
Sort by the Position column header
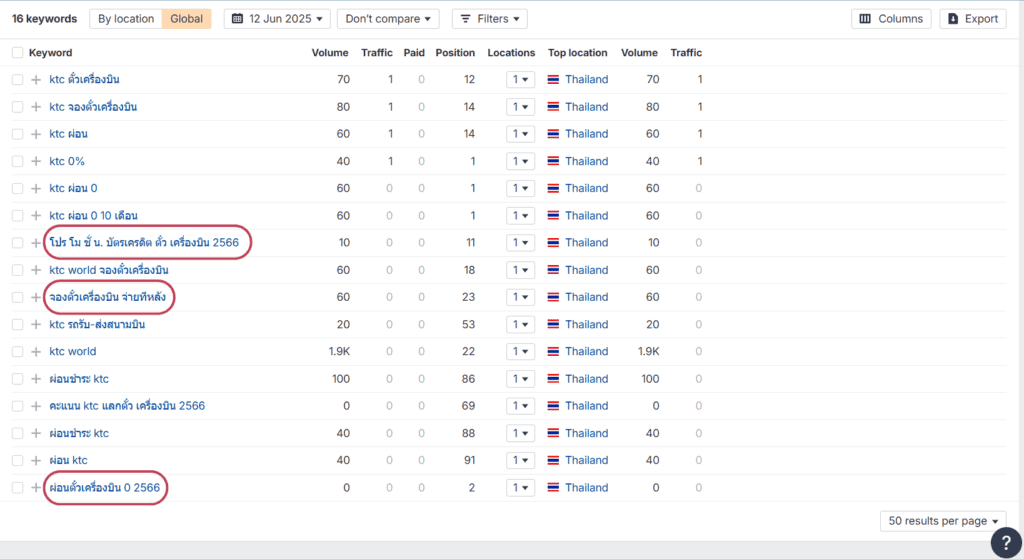tap(455, 53)
